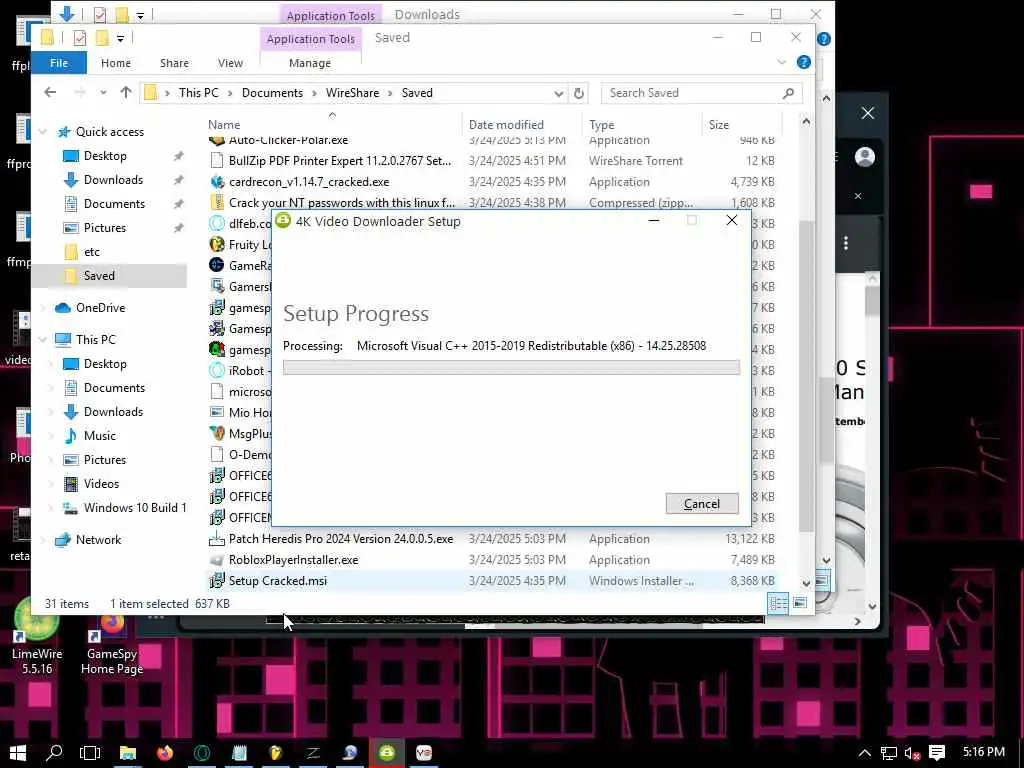Click This PC in the address breadcrumb
Viewport: 1024px width, 768px height.
(x=199, y=93)
